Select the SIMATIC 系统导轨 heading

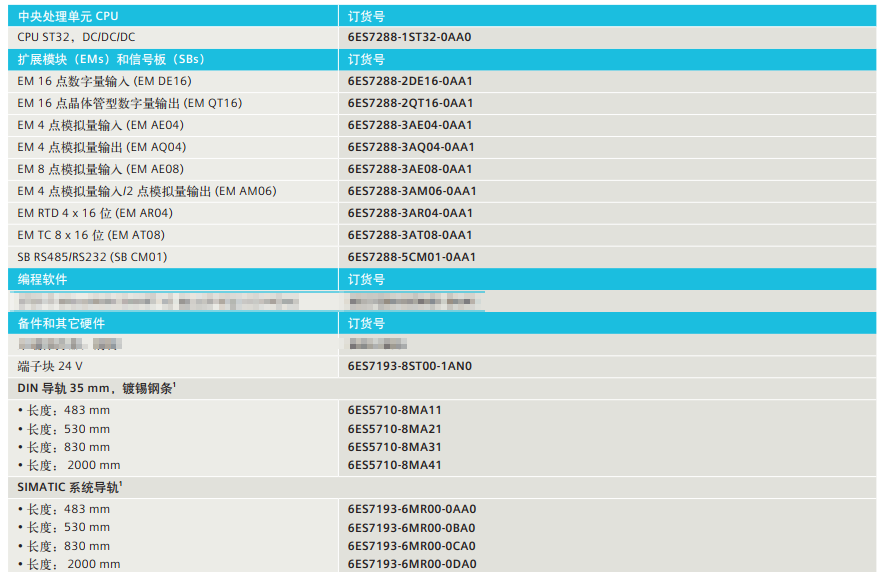70,487
